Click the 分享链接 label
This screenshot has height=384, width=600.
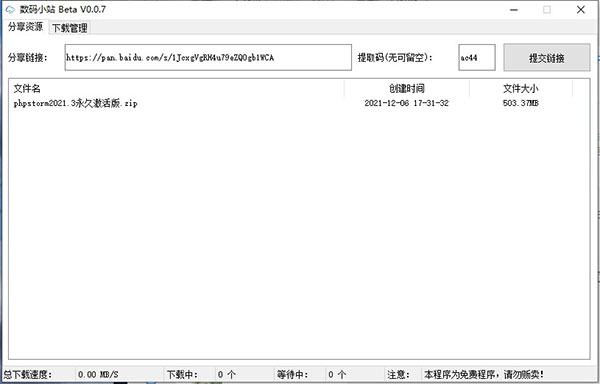(28, 58)
